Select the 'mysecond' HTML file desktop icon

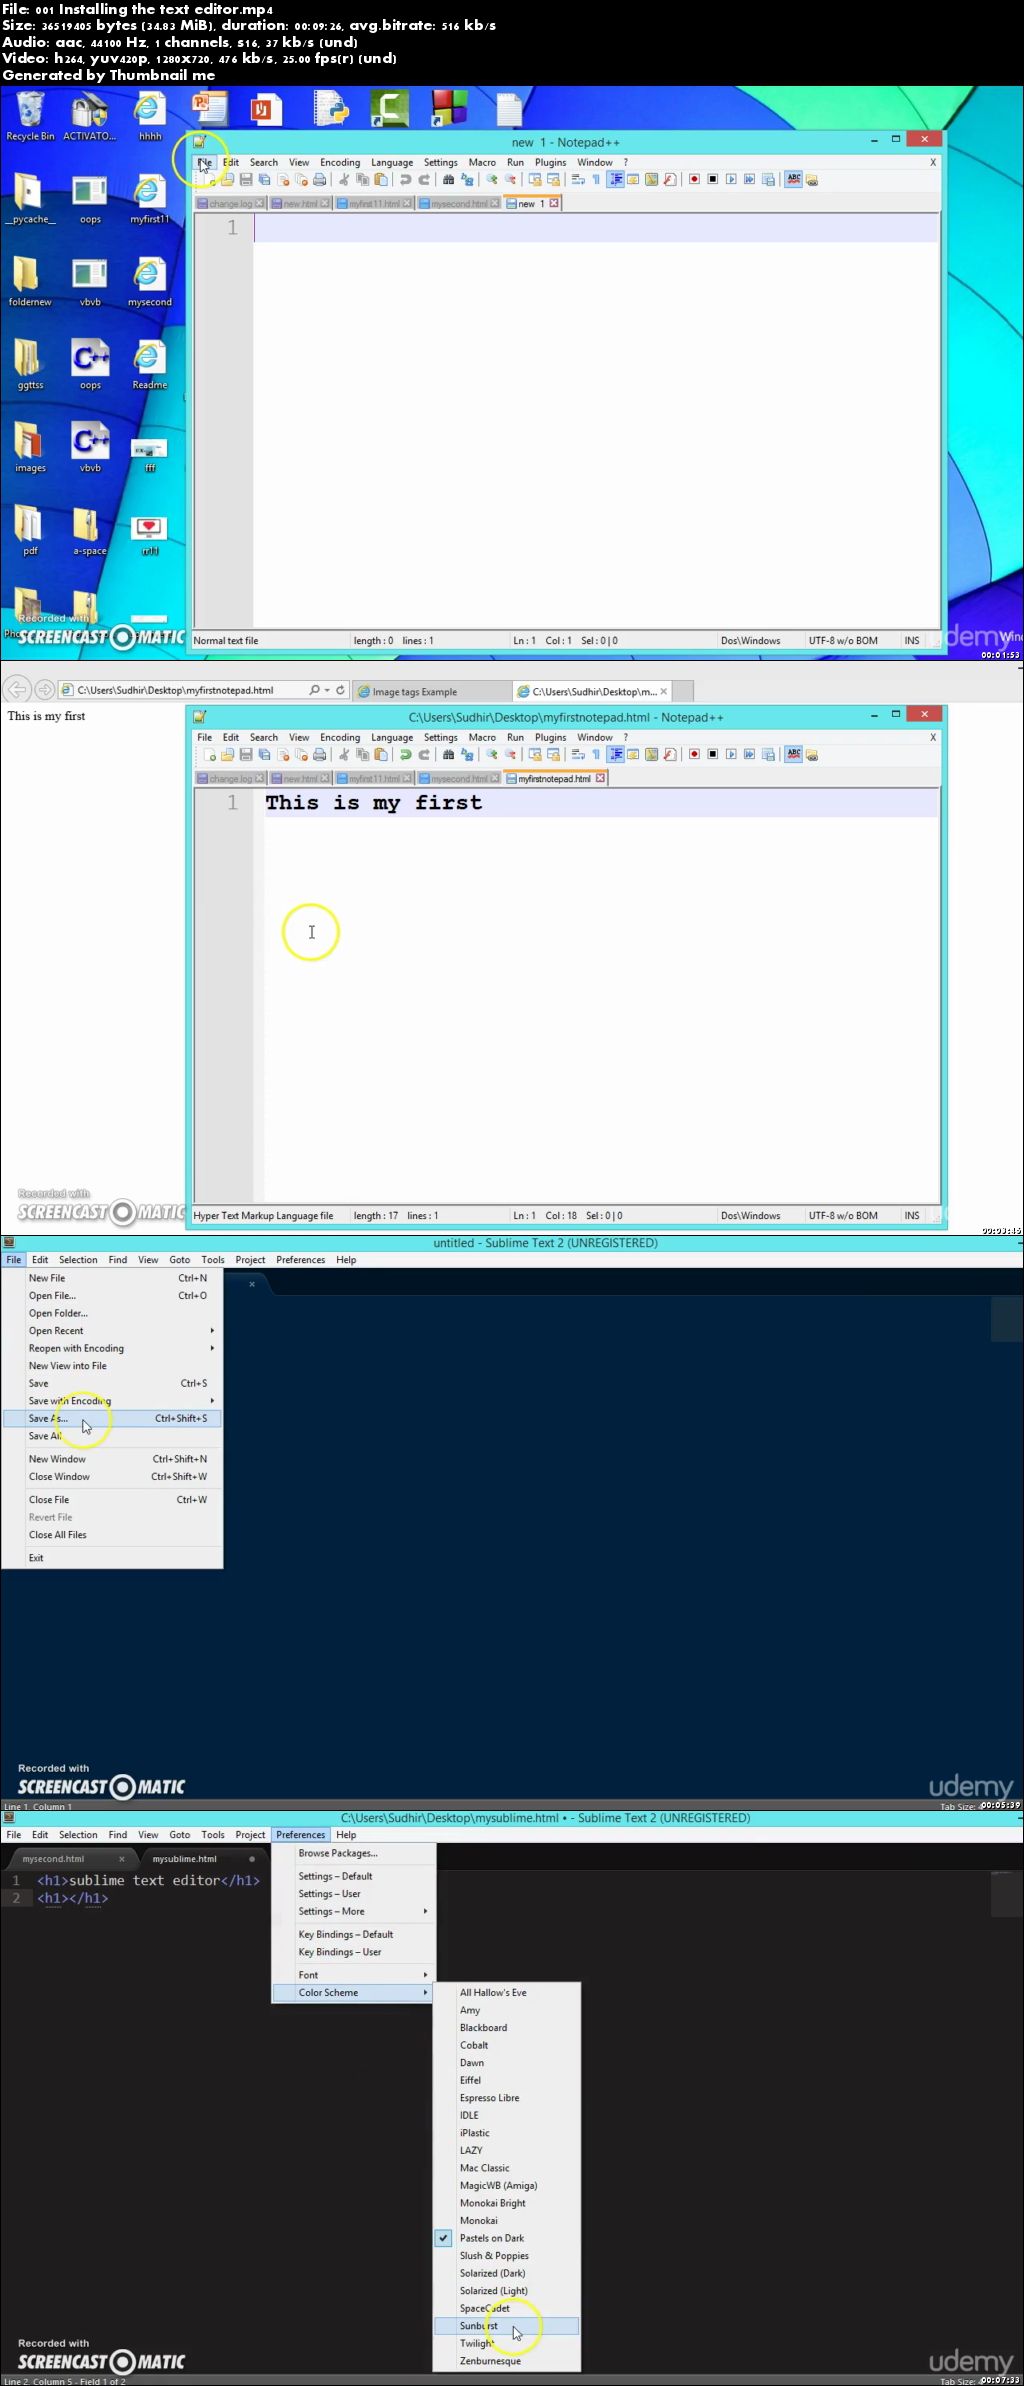[149, 281]
